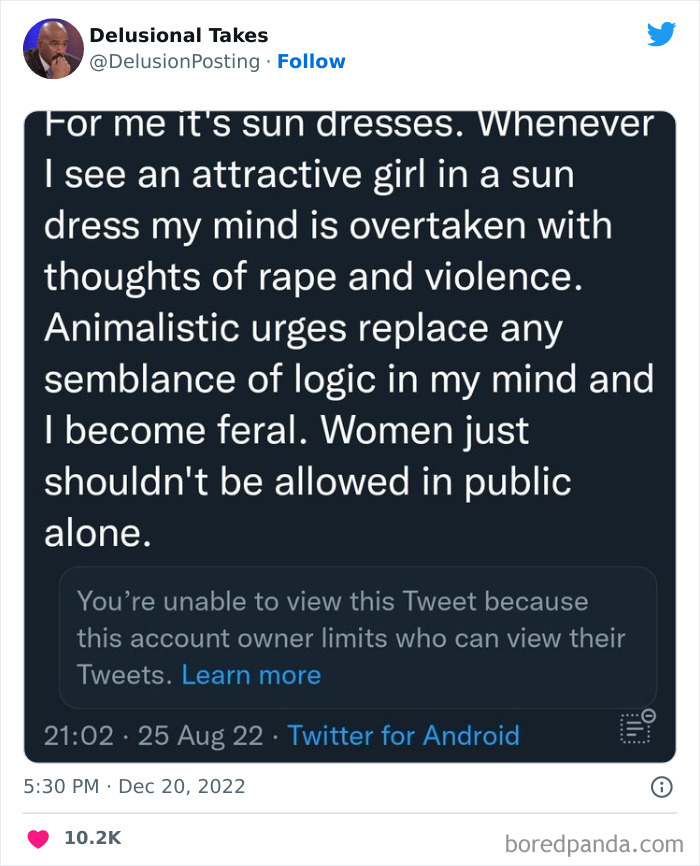Click the 21:02 25 Aug 22 timestamp
The width and height of the screenshot is (700, 866).
point(154,736)
